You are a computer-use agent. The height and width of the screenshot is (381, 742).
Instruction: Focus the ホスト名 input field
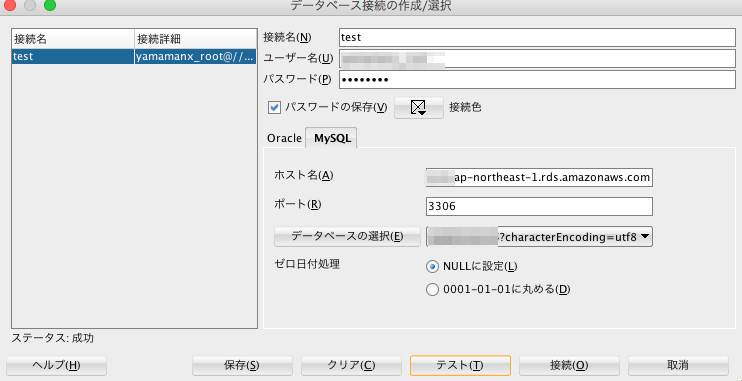point(539,177)
